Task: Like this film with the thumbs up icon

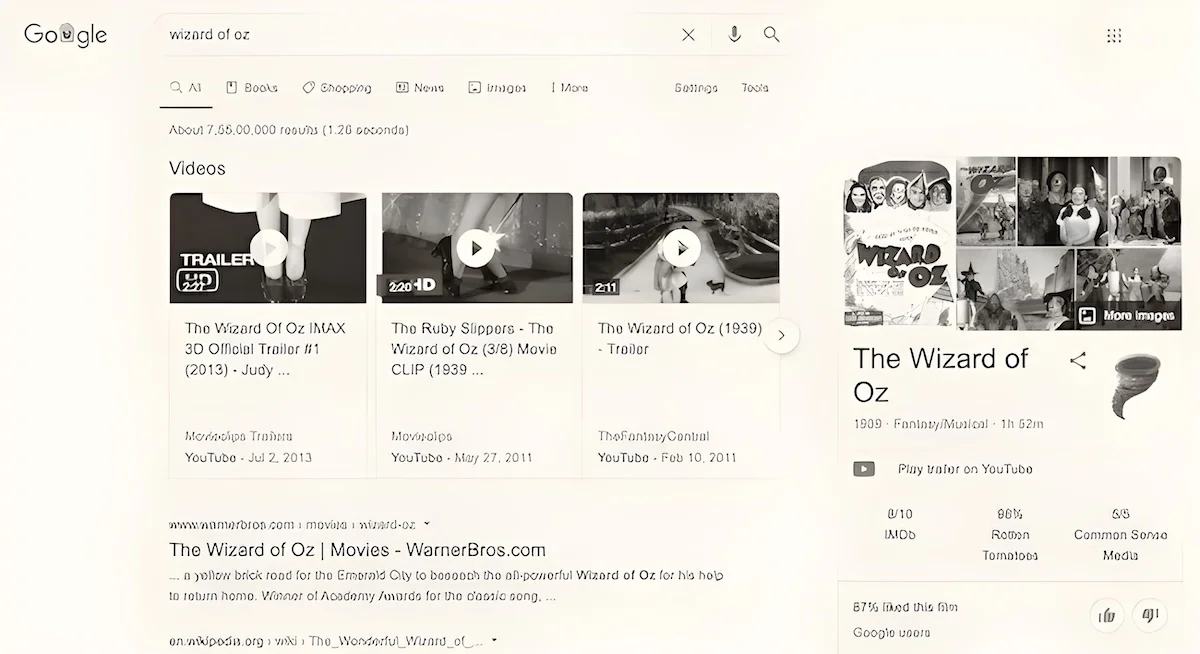Action: point(1107,615)
